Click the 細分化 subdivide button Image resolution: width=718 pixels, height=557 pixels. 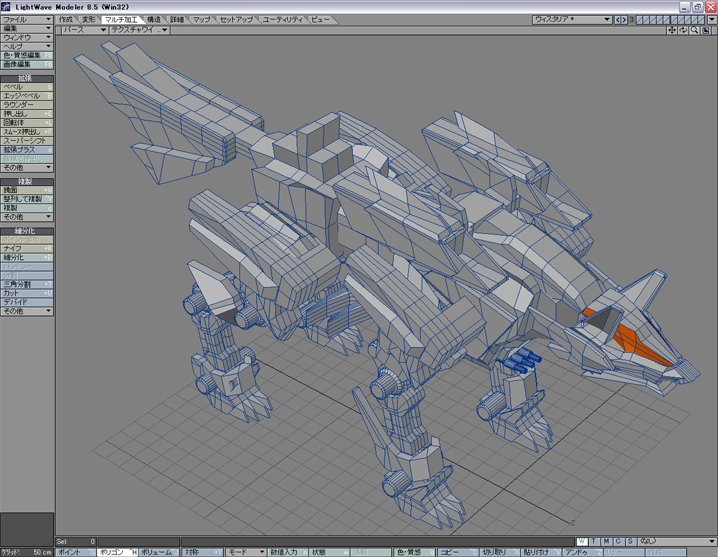27,257
